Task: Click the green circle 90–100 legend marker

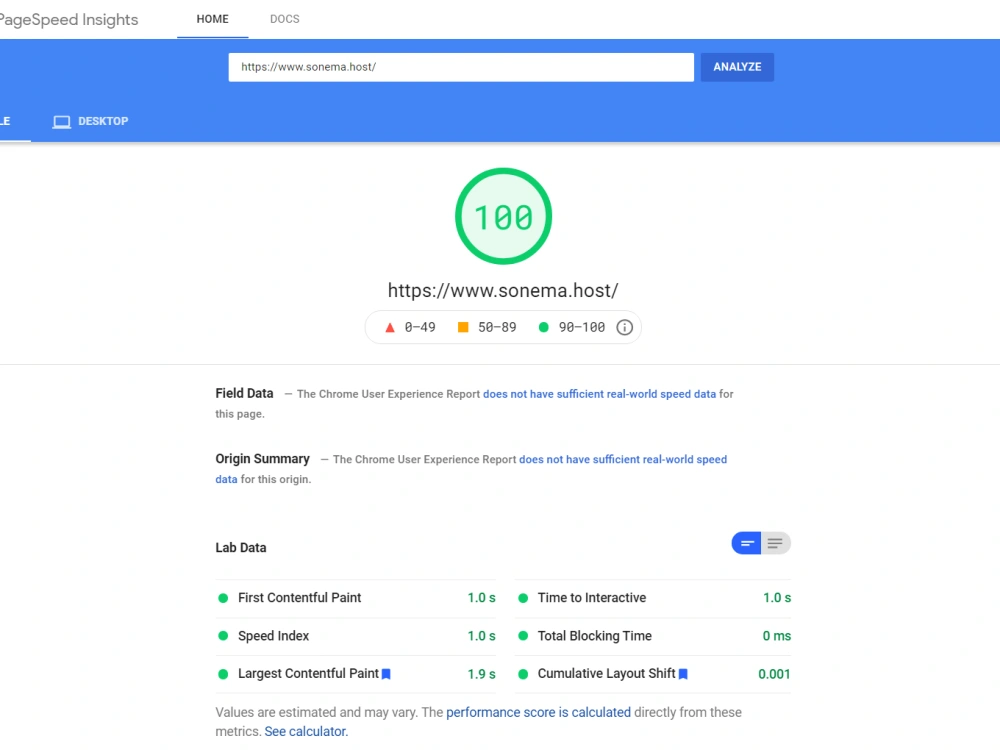Action: coord(543,327)
